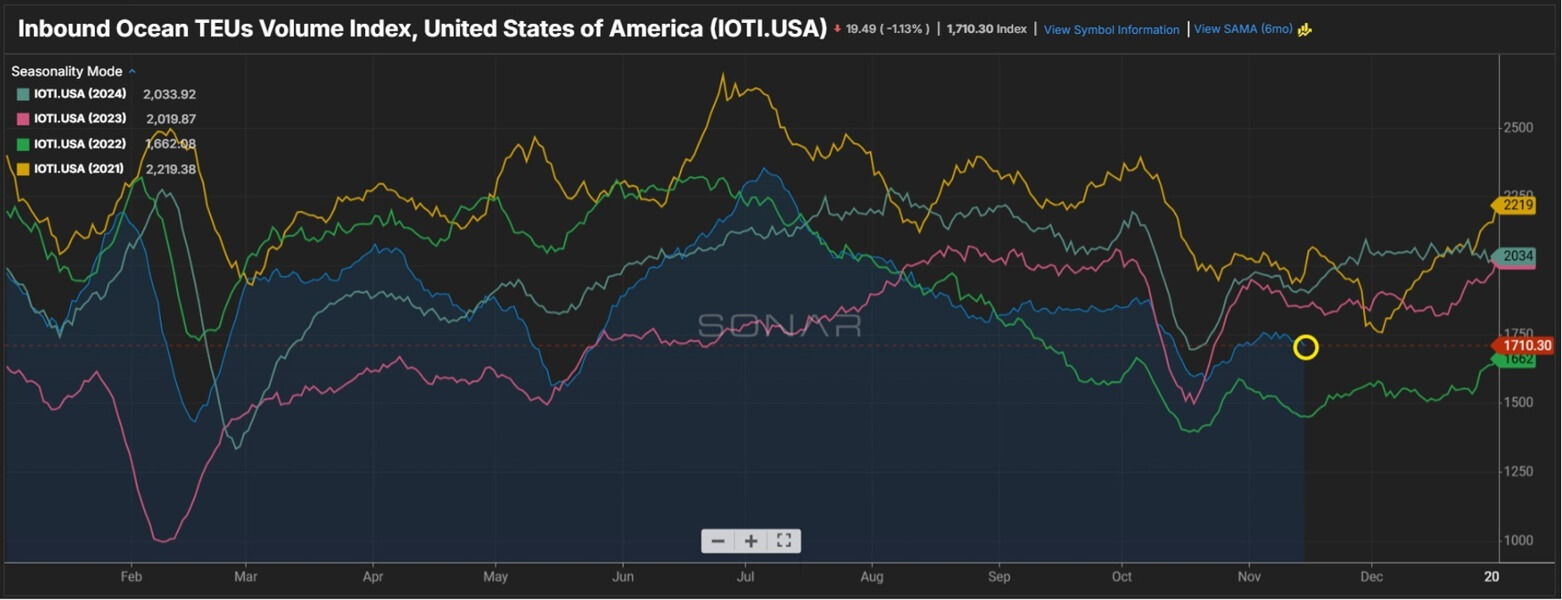Click the 20 date label at bottom right

click(1492, 577)
